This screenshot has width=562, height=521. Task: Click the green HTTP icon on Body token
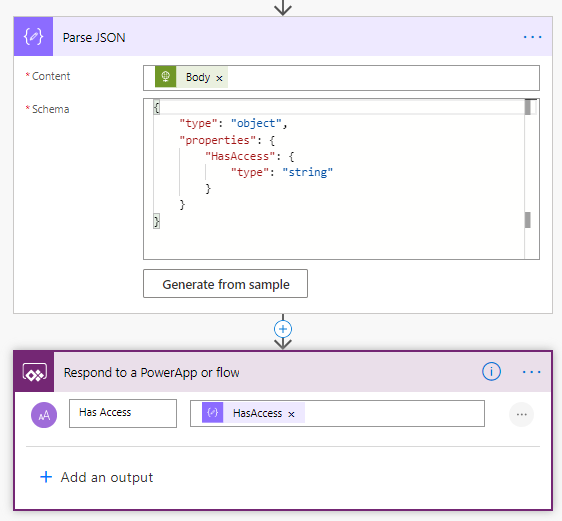tap(165, 77)
